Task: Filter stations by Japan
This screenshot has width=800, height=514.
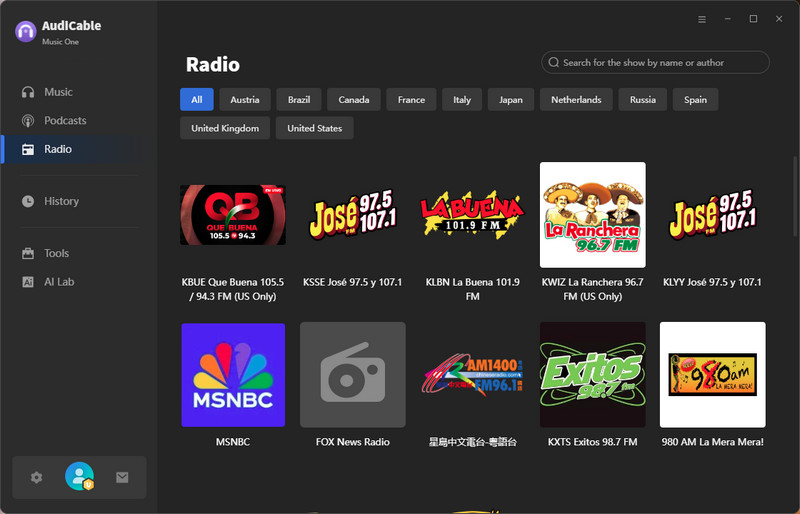Action: coord(511,100)
